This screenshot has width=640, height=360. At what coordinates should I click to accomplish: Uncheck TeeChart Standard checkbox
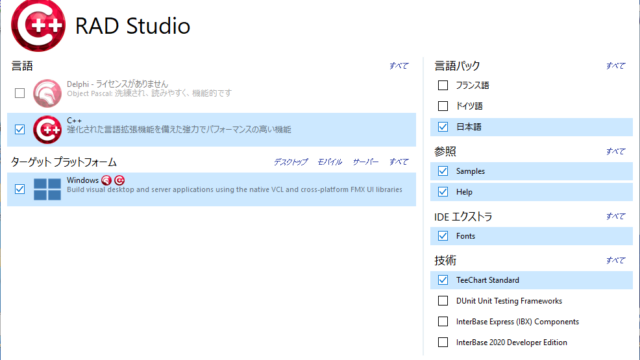[x=443, y=280]
